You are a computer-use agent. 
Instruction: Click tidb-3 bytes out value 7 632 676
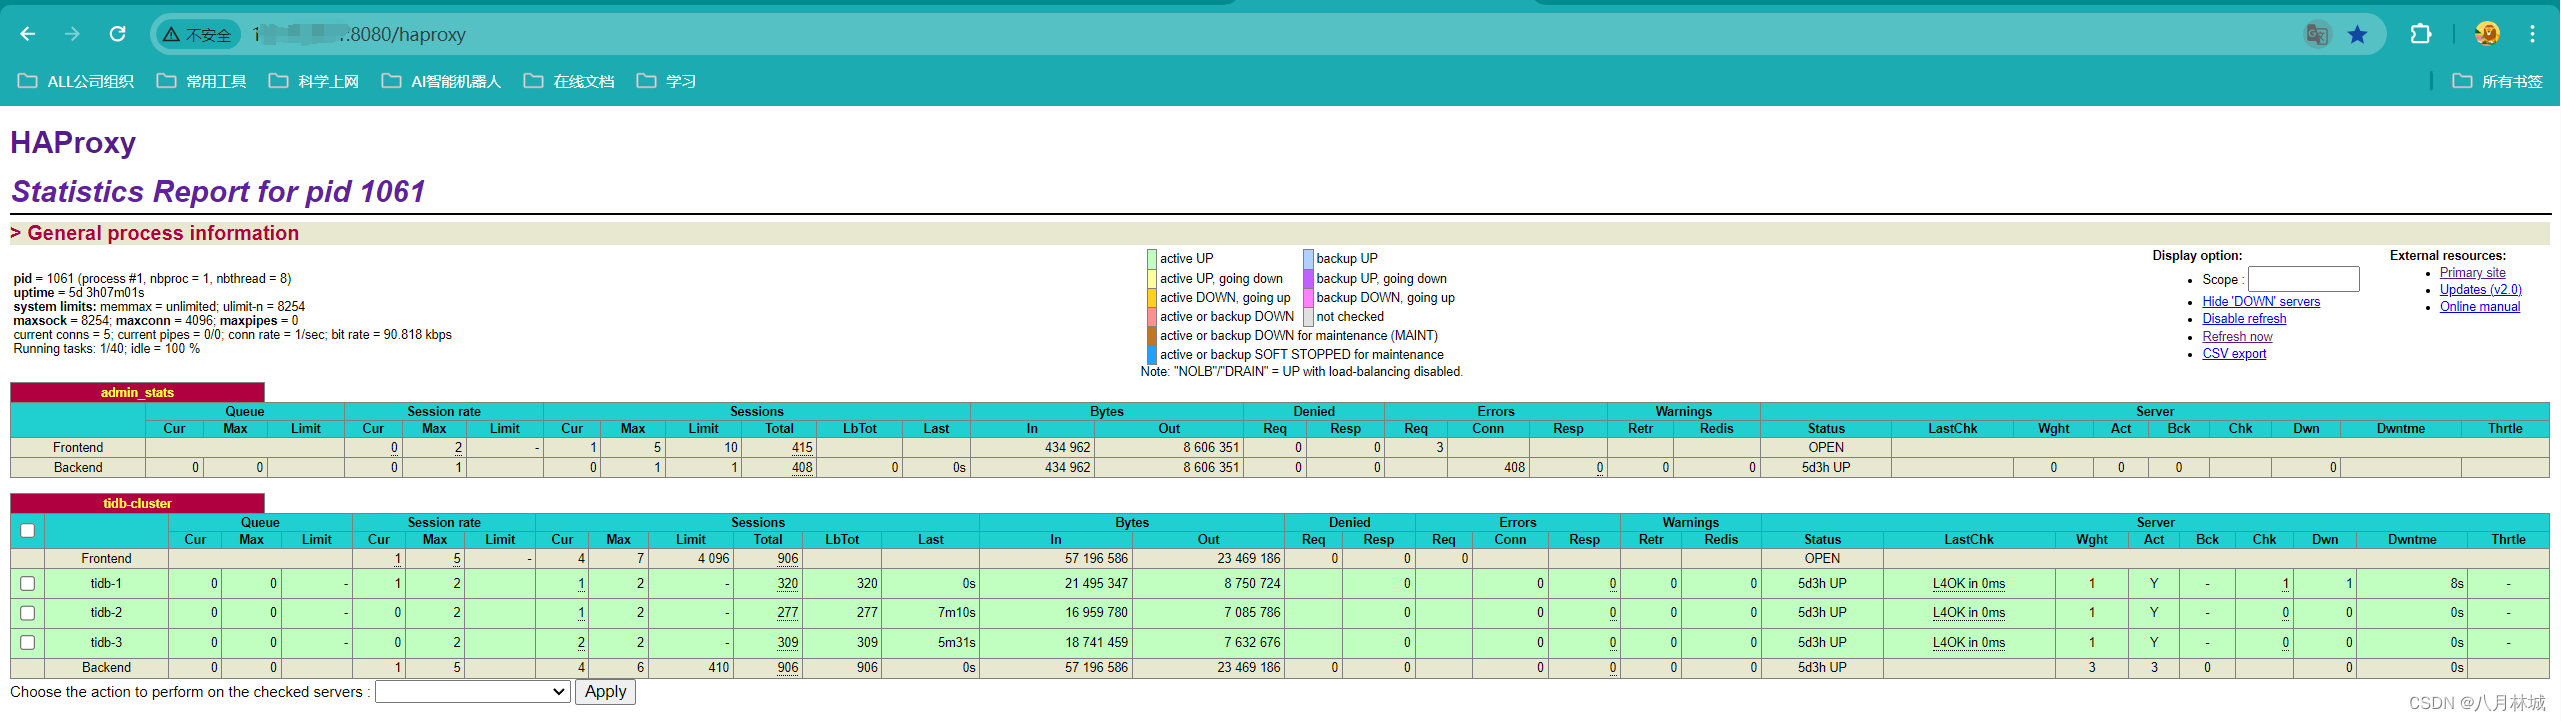[1252, 642]
